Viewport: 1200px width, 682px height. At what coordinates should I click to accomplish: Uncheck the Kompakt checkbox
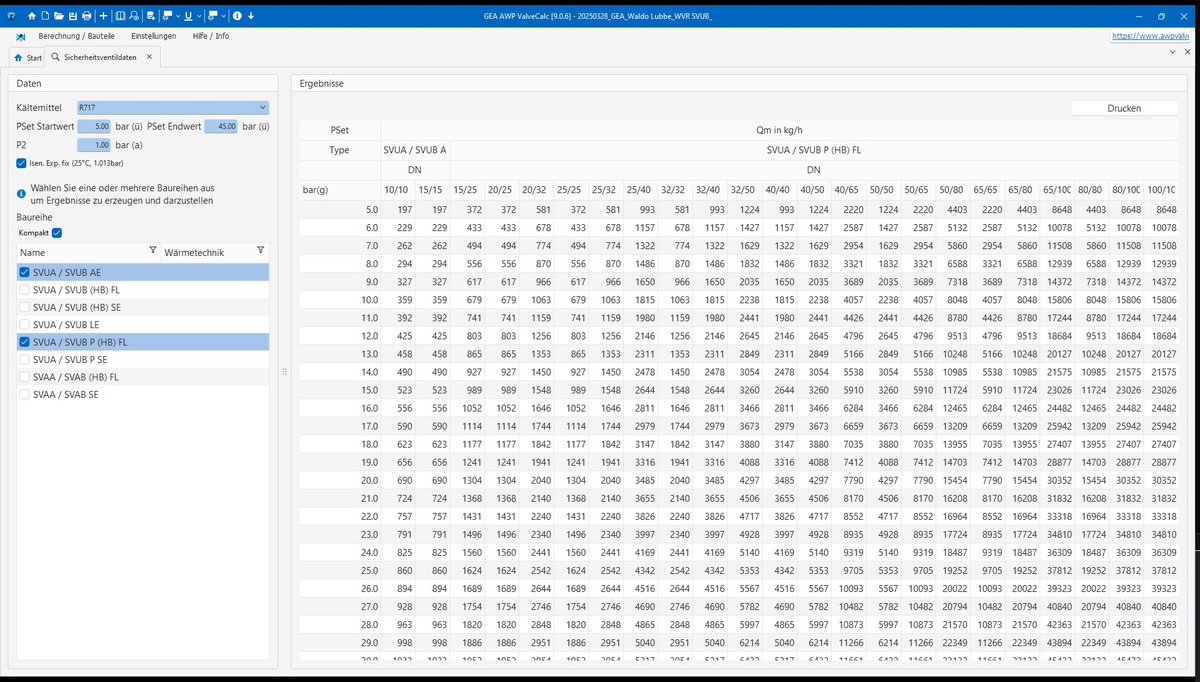click(57, 233)
